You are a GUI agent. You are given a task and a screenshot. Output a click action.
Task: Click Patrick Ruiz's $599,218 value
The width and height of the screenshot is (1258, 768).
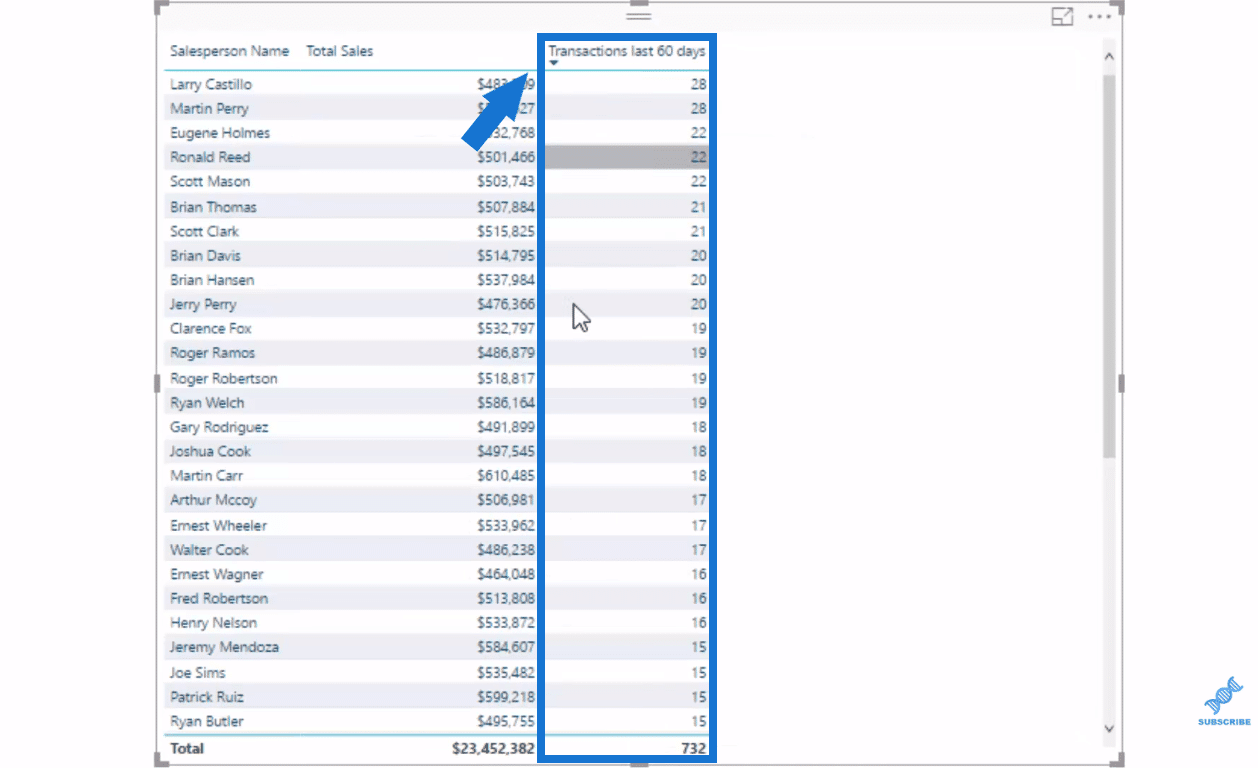point(506,696)
